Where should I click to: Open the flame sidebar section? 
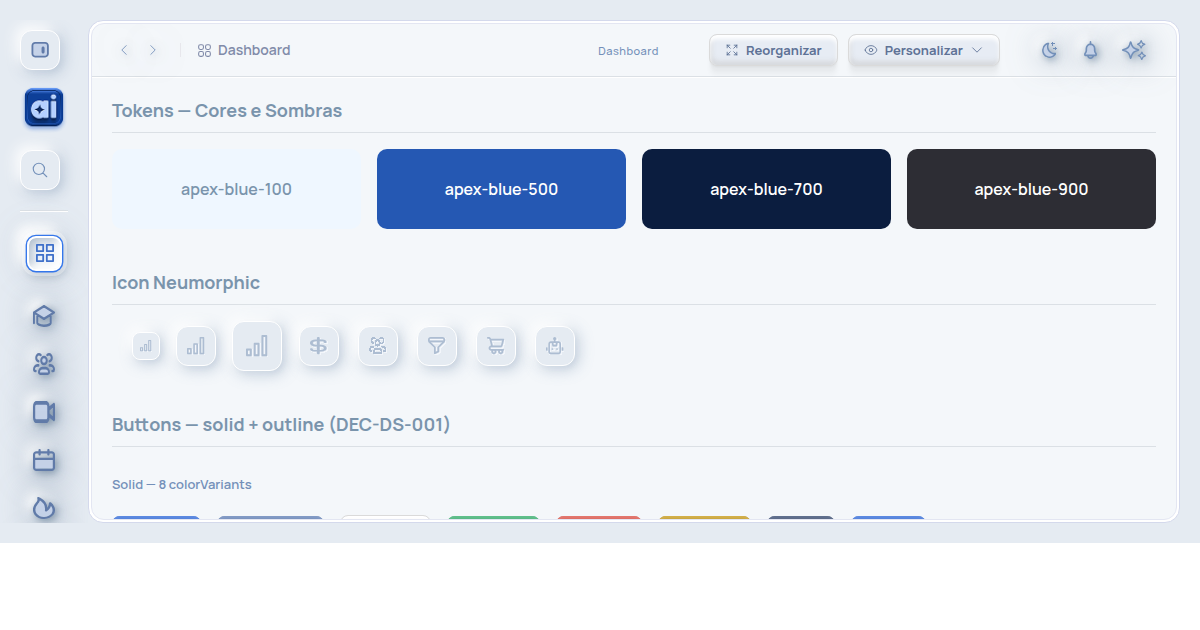(x=44, y=508)
